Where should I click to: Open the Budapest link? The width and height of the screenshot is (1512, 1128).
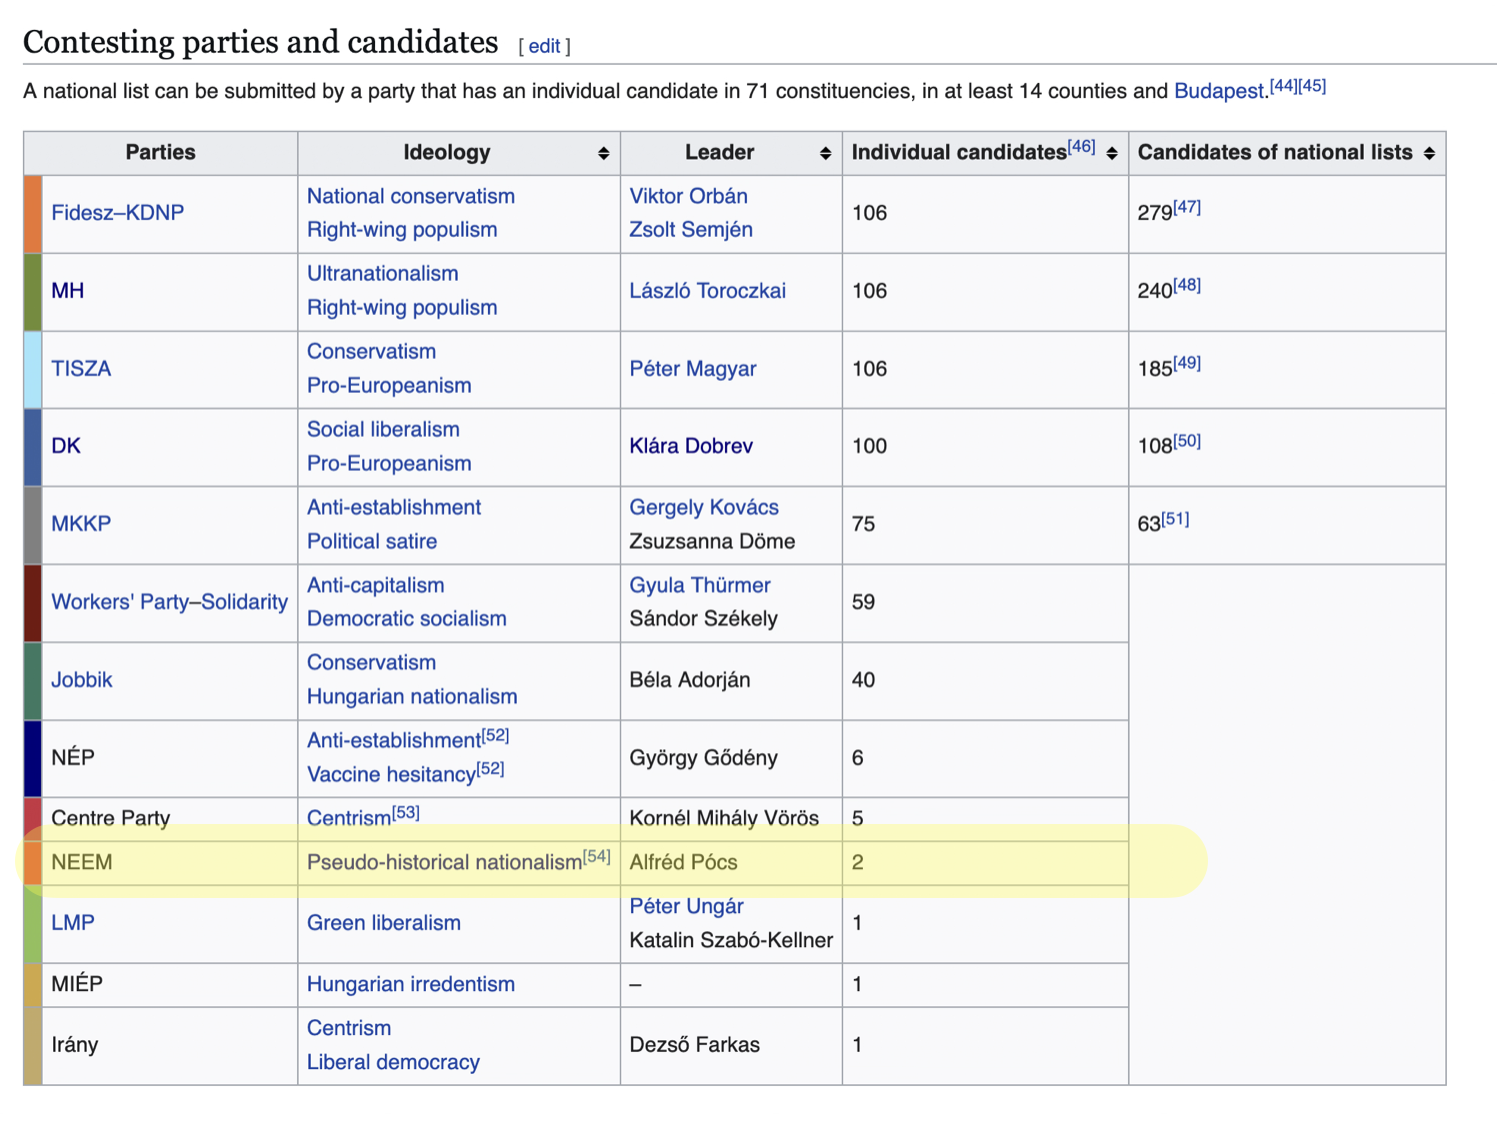[x=1220, y=91]
